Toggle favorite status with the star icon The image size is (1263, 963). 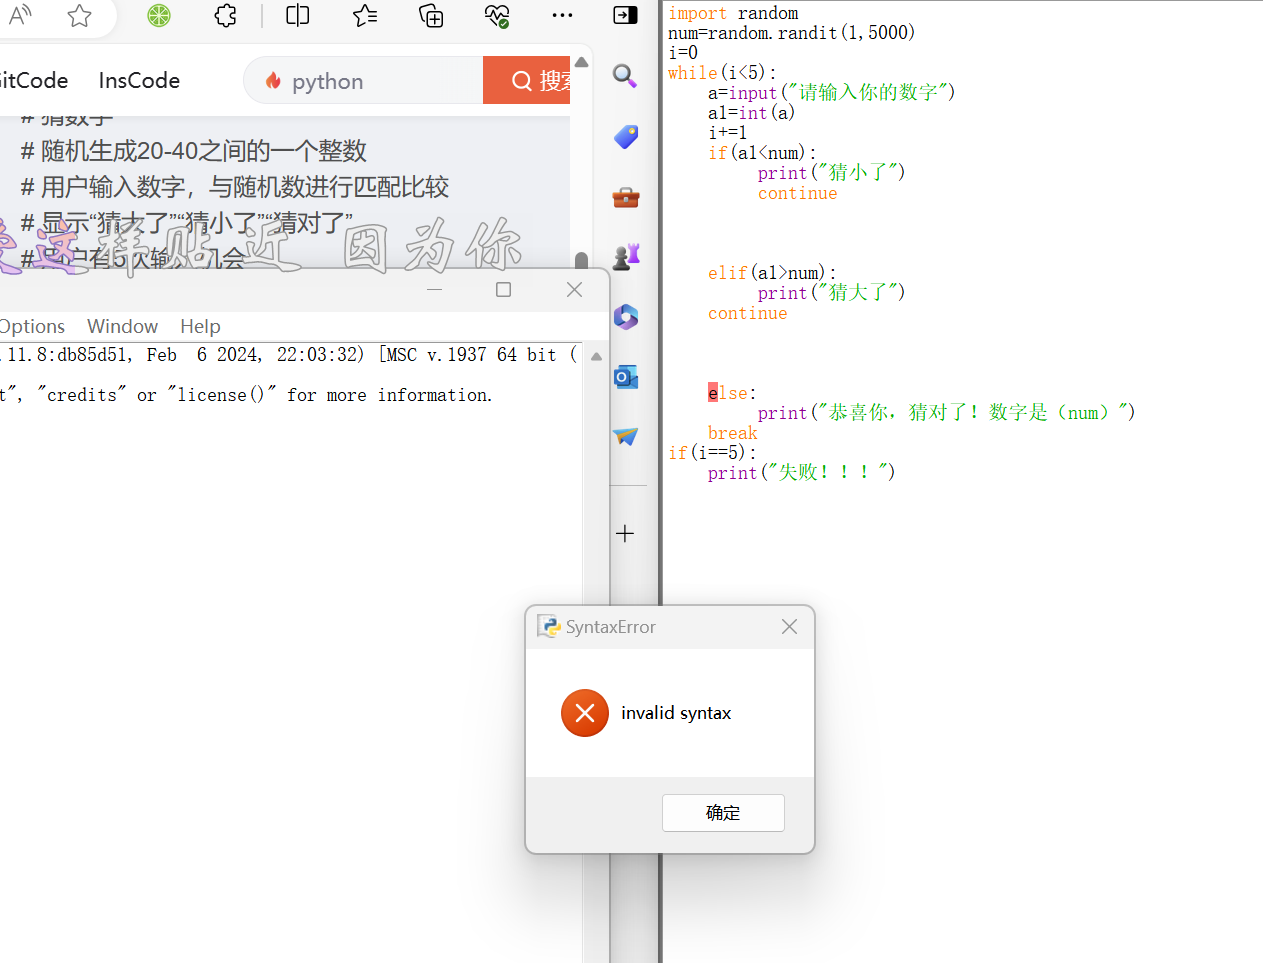pyautogui.click(x=78, y=15)
